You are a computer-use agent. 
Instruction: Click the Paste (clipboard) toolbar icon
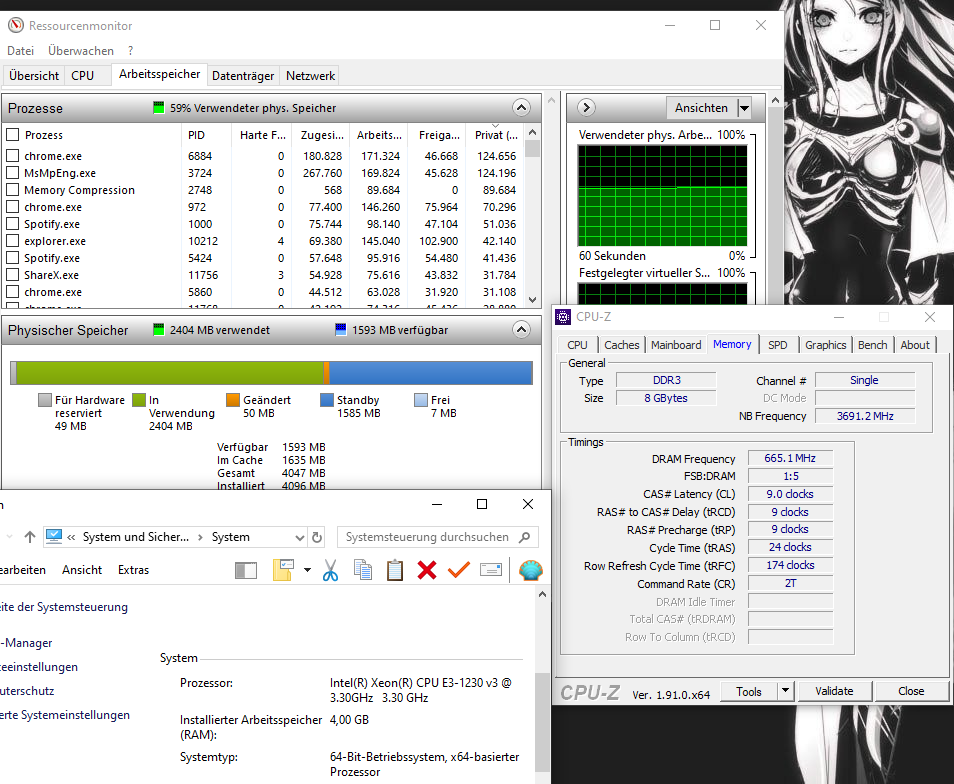(394, 570)
